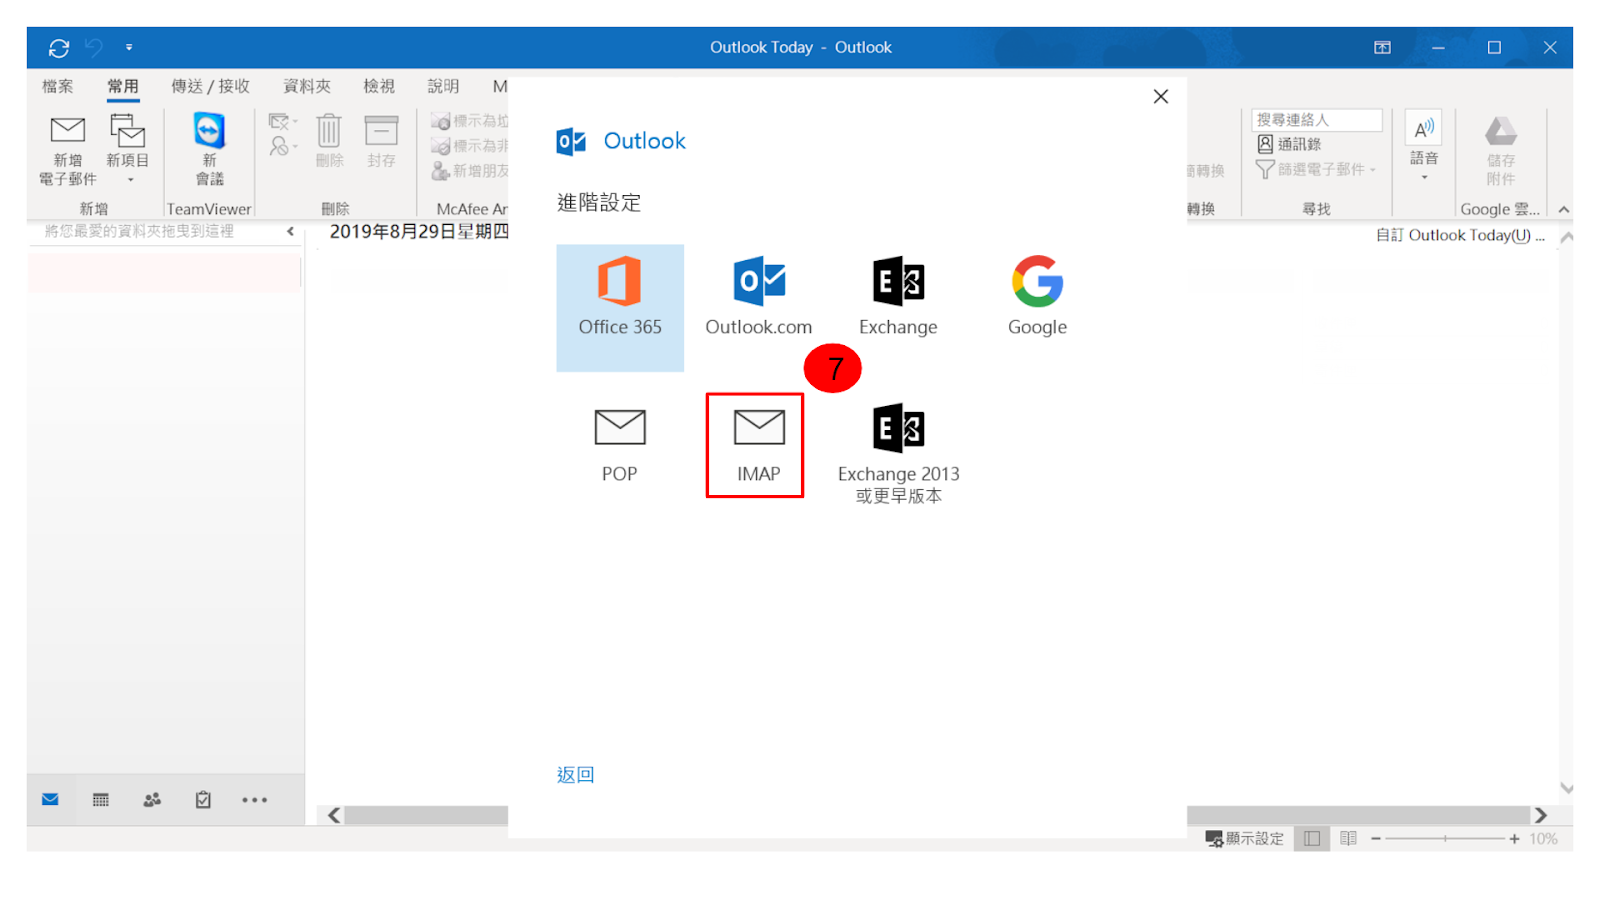Click the 語音 read aloud button
This screenshot has width=1600, height=900.
point(1424,144)
